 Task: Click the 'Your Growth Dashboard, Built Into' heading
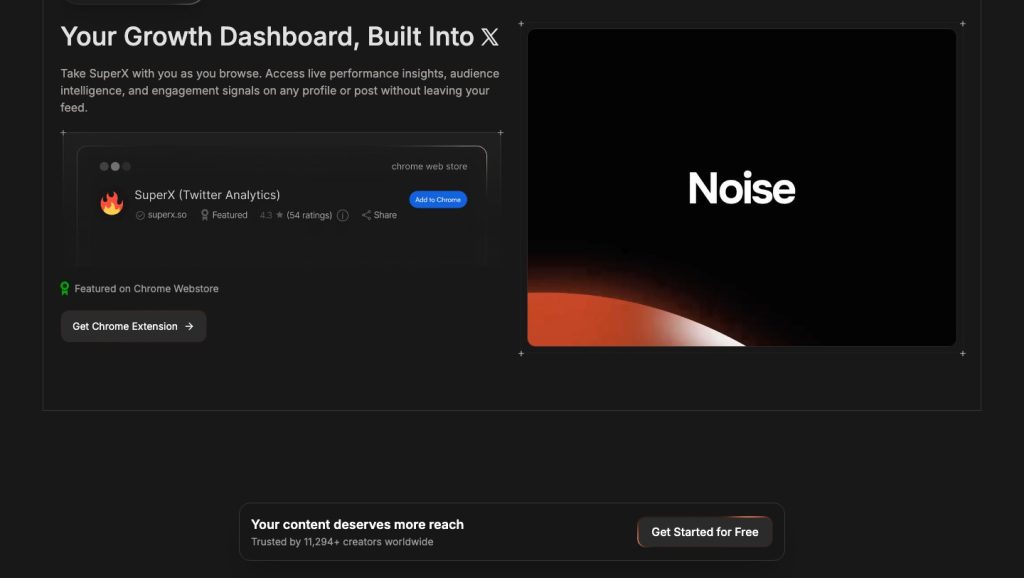pos(267,37)
